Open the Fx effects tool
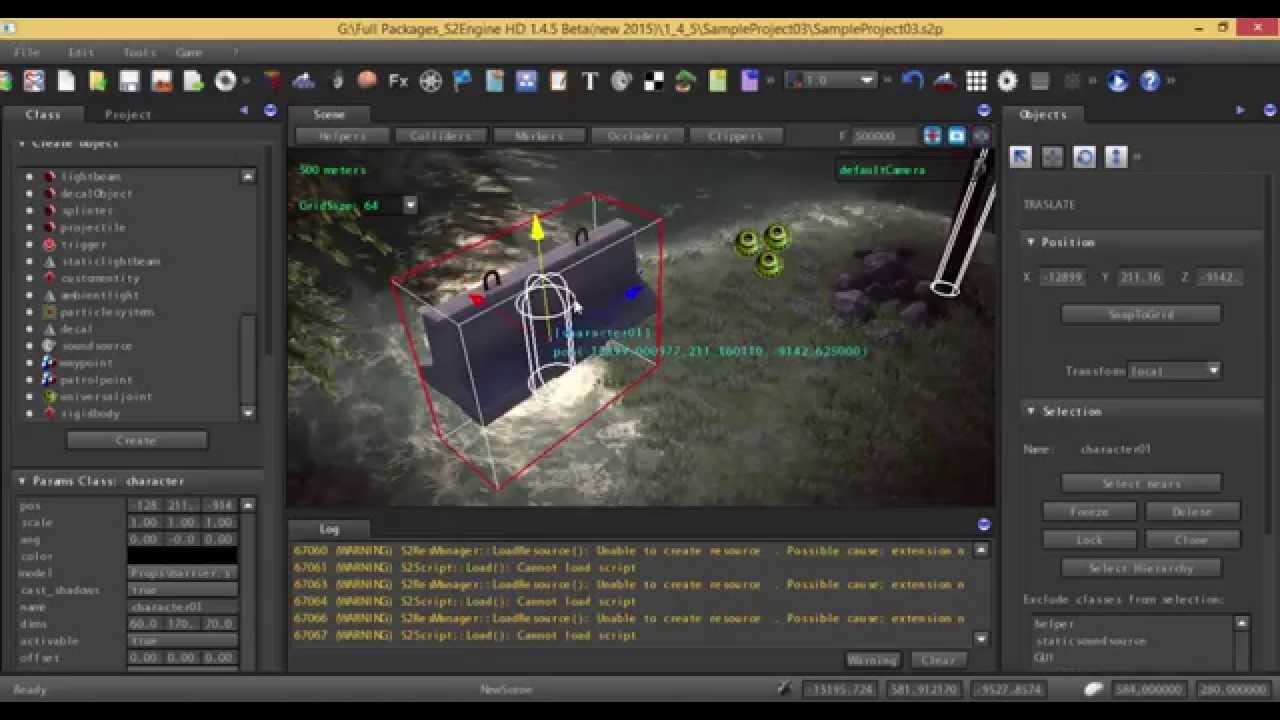1280x720 pixels. click(398, 81)
